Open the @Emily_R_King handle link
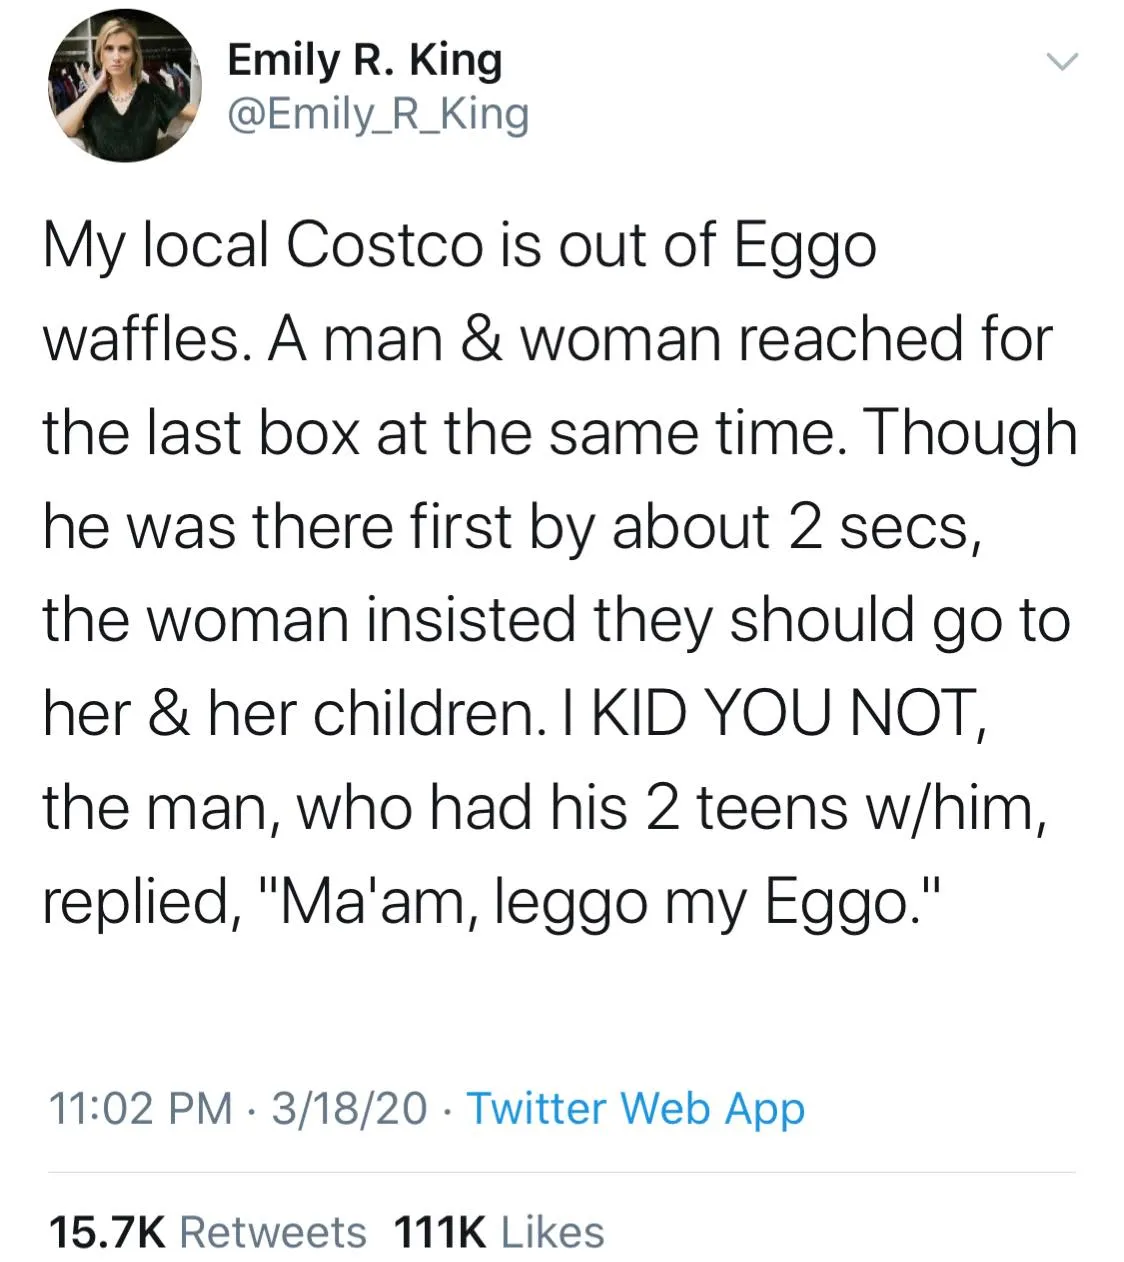 coord(378,114)
